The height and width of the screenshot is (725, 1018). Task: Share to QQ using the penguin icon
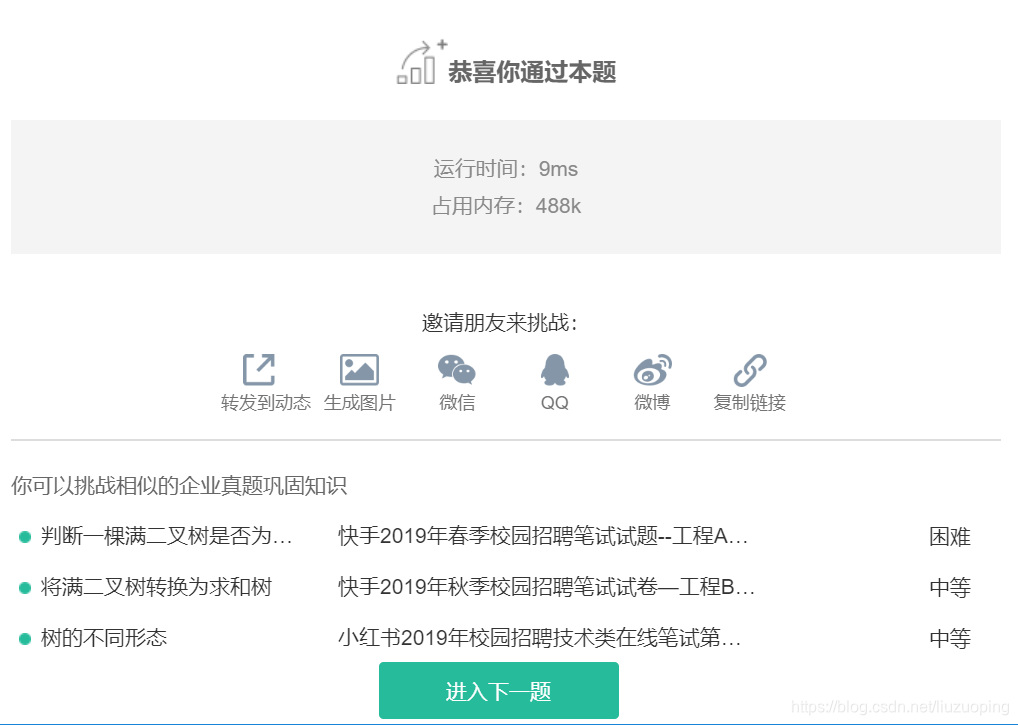click(x=554, y=369)
